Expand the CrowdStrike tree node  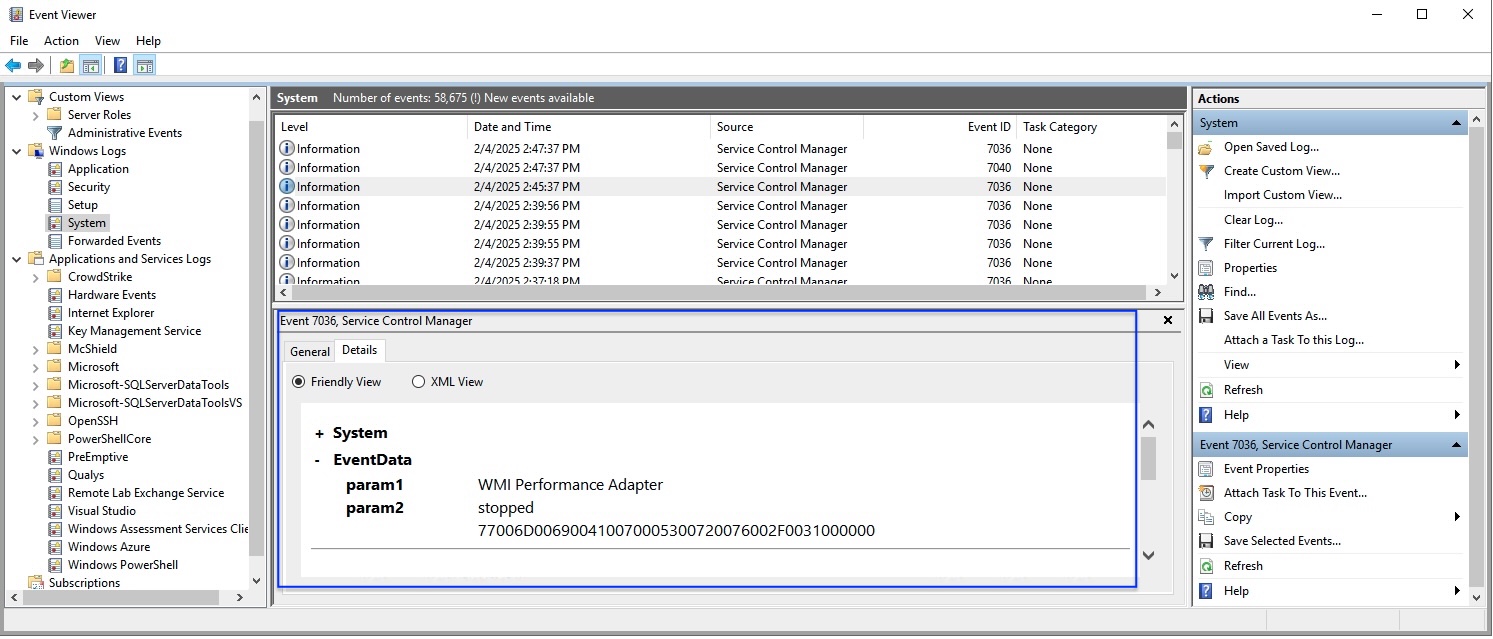point(36,277)
